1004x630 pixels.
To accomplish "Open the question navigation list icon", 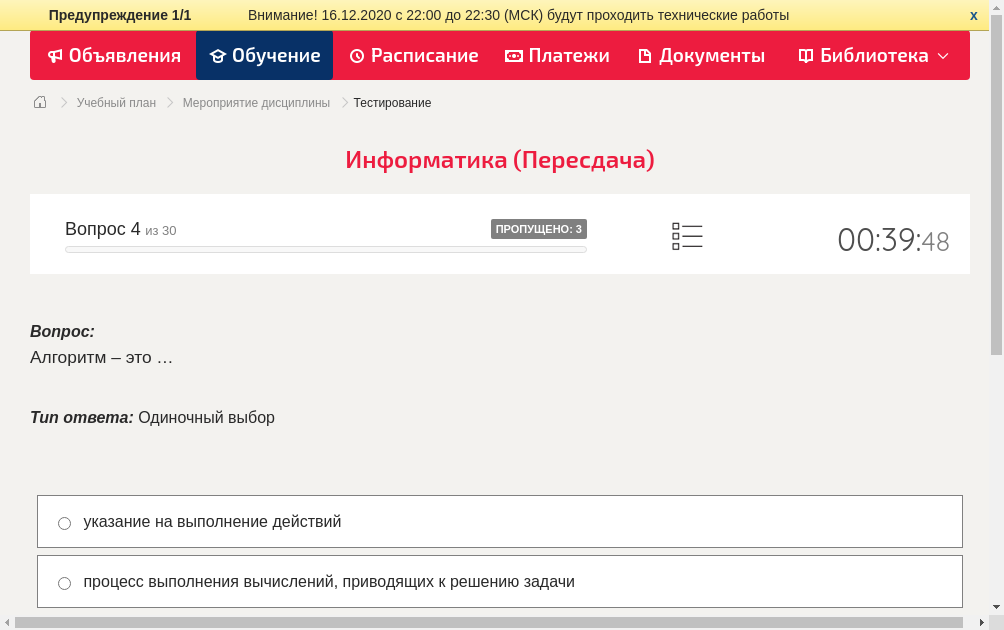I will [x=687, y=236].
